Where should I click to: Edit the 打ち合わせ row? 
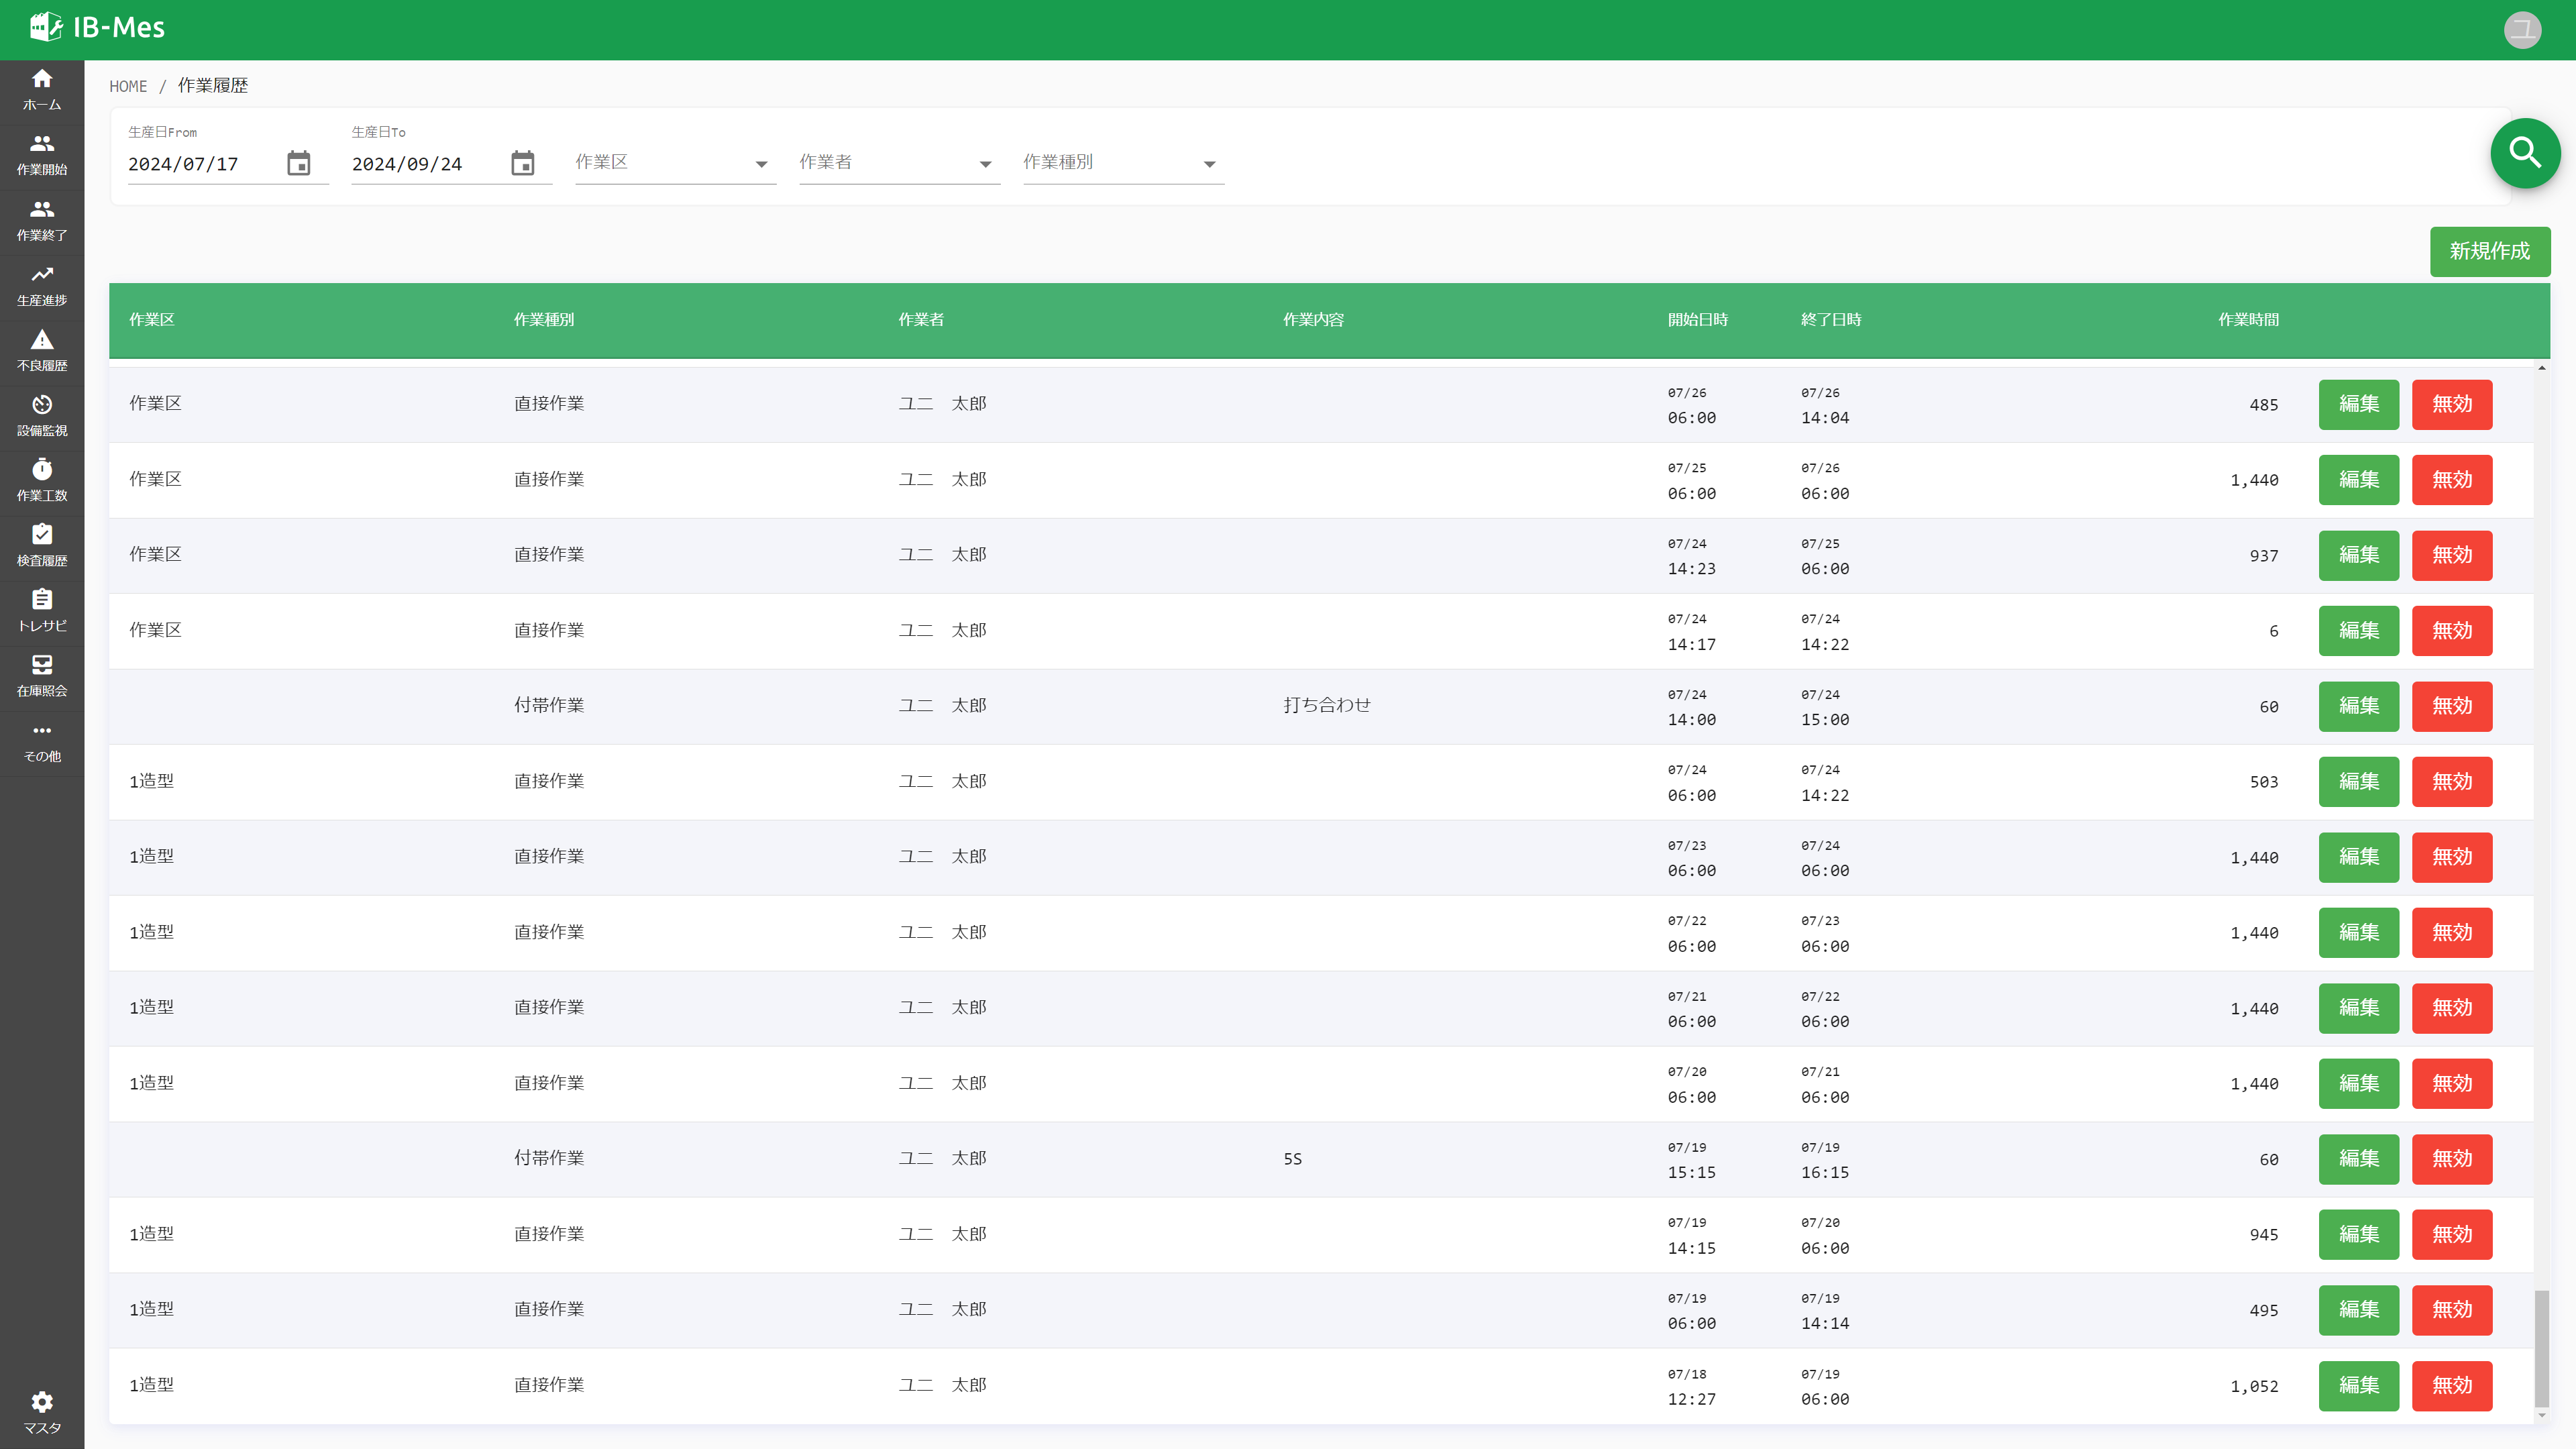(x=2359, y=706)
